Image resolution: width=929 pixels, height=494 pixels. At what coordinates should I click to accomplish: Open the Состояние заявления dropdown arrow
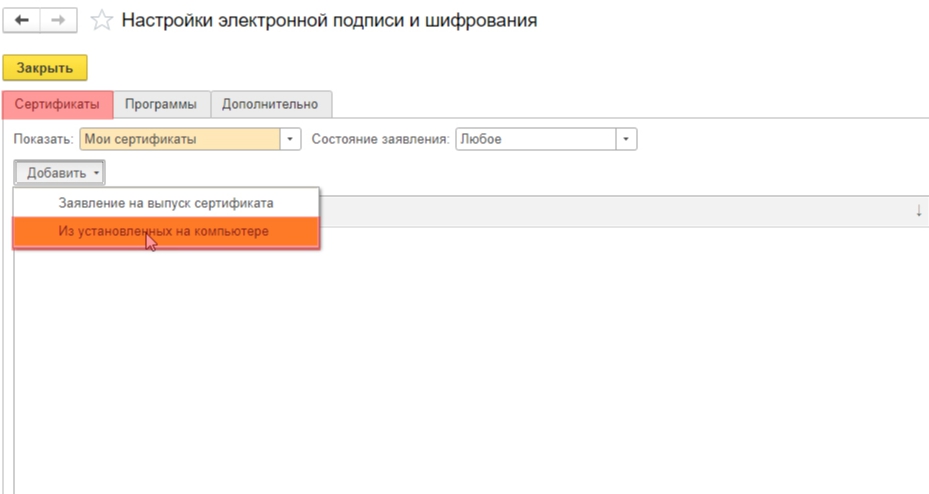(x=627, y=139)
